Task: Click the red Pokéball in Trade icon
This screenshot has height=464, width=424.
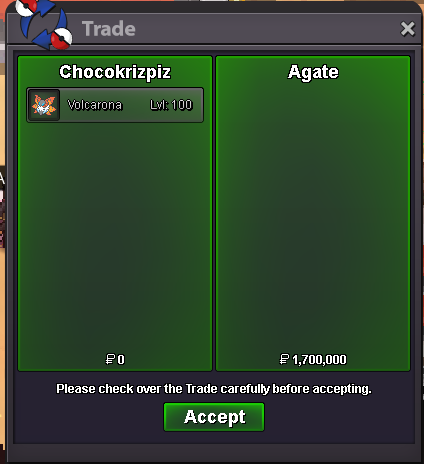Action: coord(62,38)
